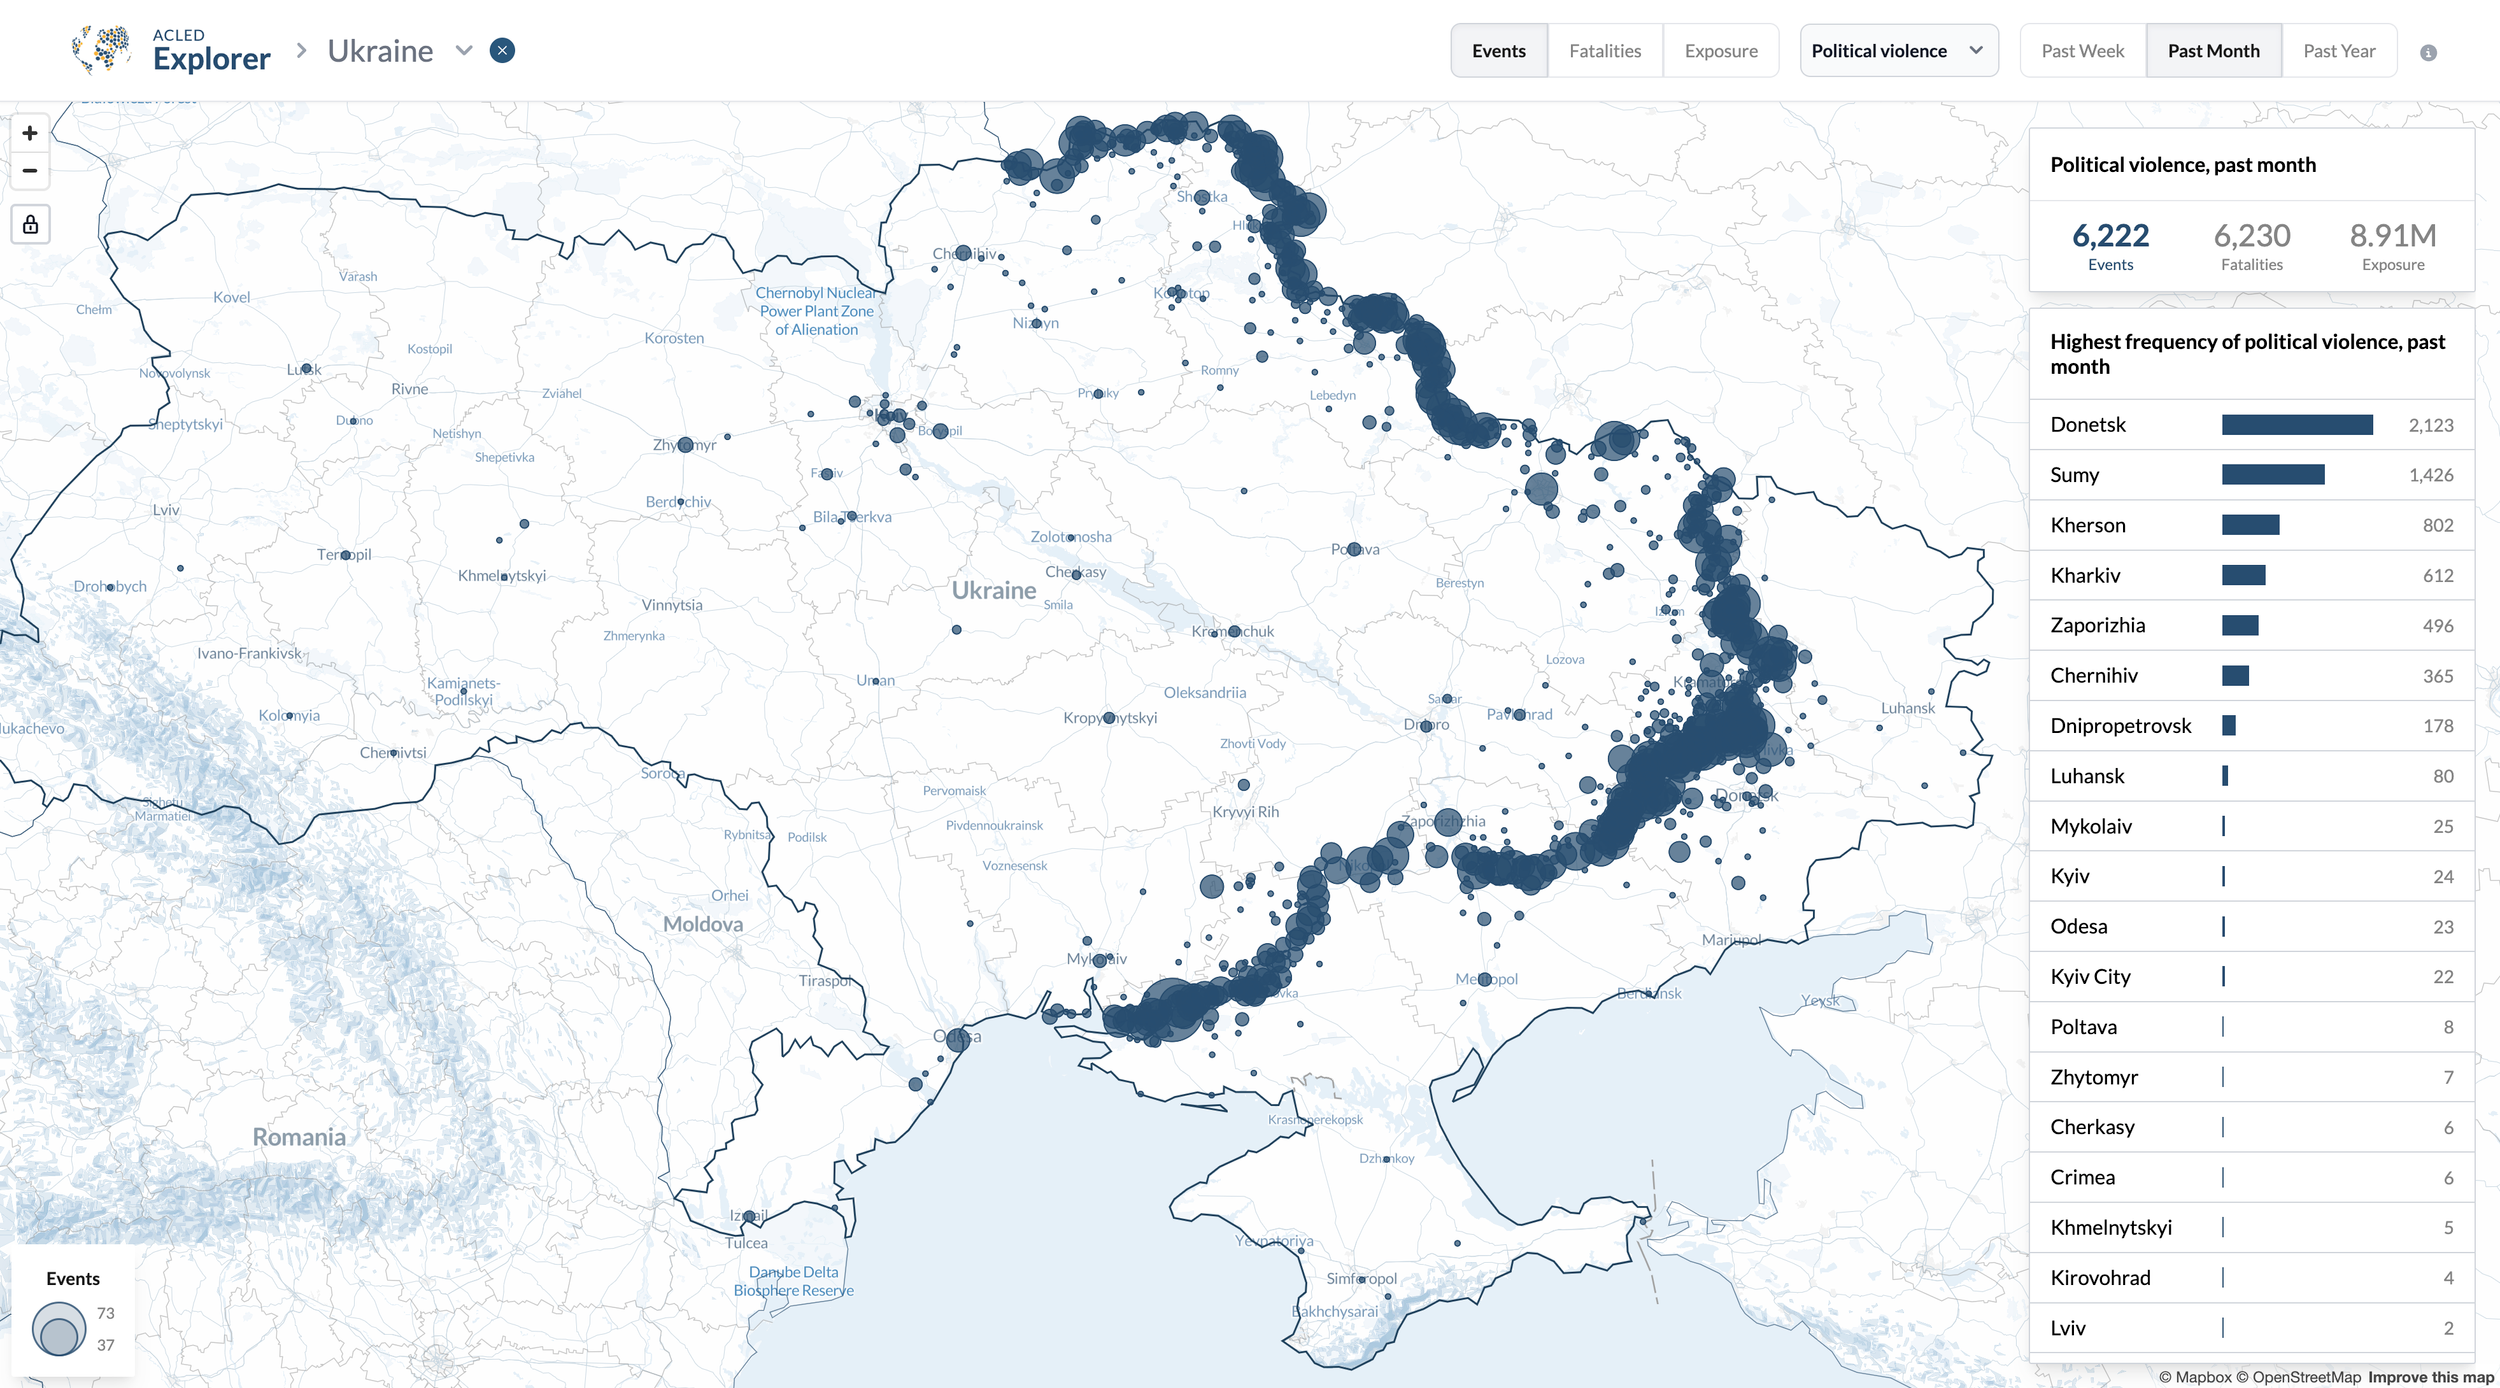Click breadcrumb arrow next to Explorer
2500x1388 pixels.
pyautogui.click(x=301, y=50)
